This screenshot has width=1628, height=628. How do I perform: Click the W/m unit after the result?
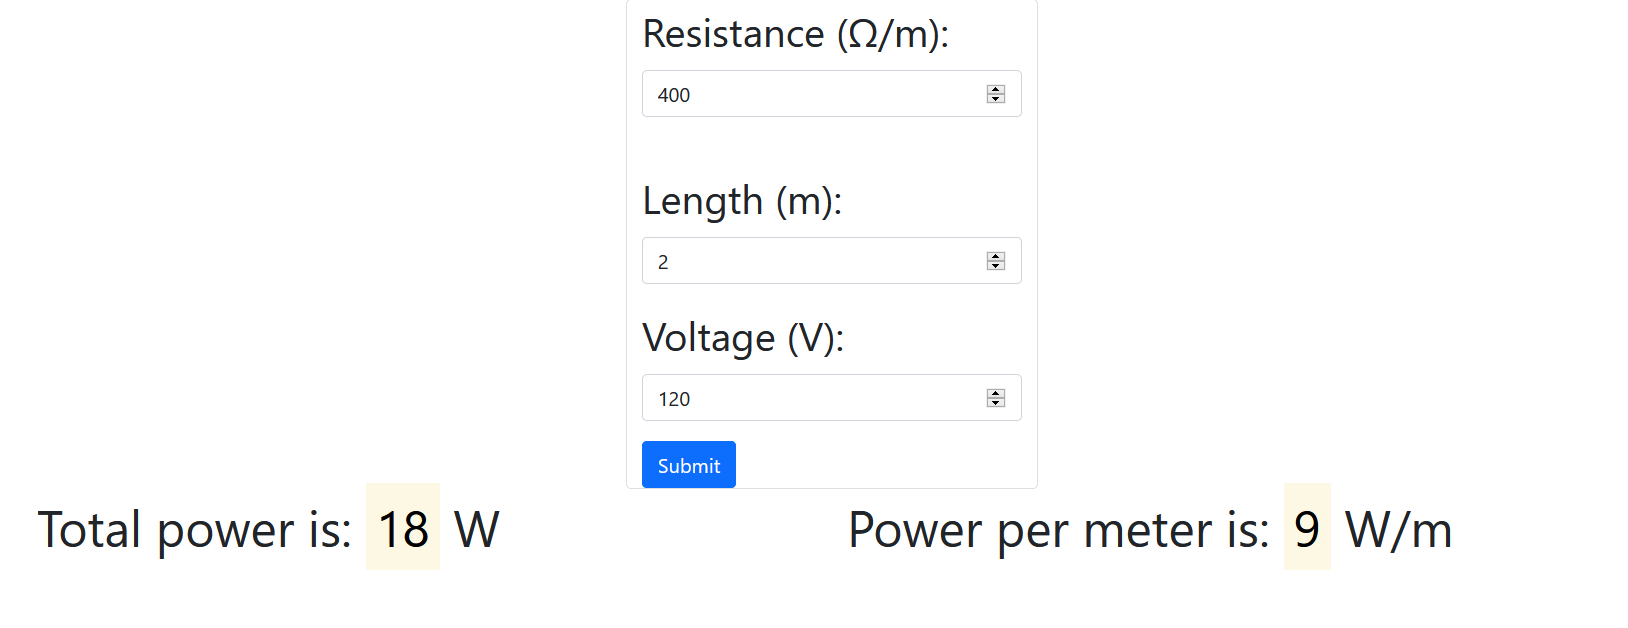tap(1398, 530)
